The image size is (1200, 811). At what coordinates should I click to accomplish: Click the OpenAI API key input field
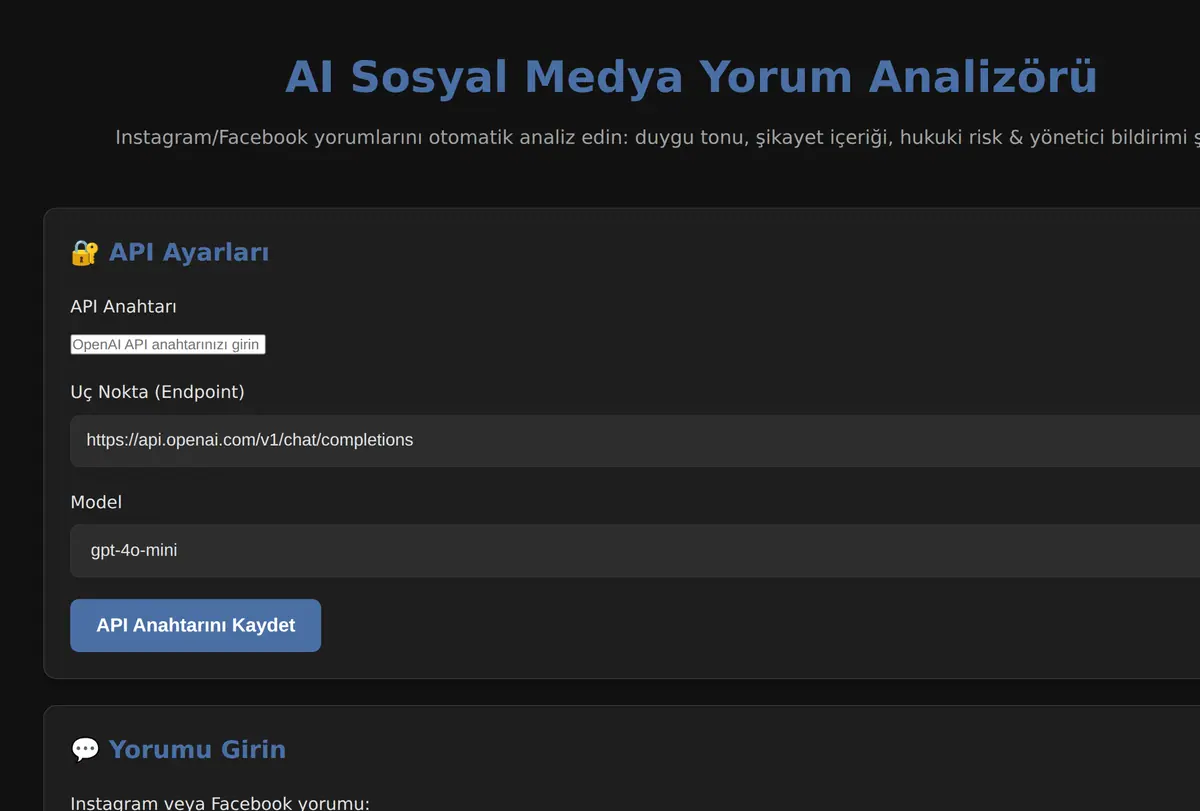[x=168, y=344]
